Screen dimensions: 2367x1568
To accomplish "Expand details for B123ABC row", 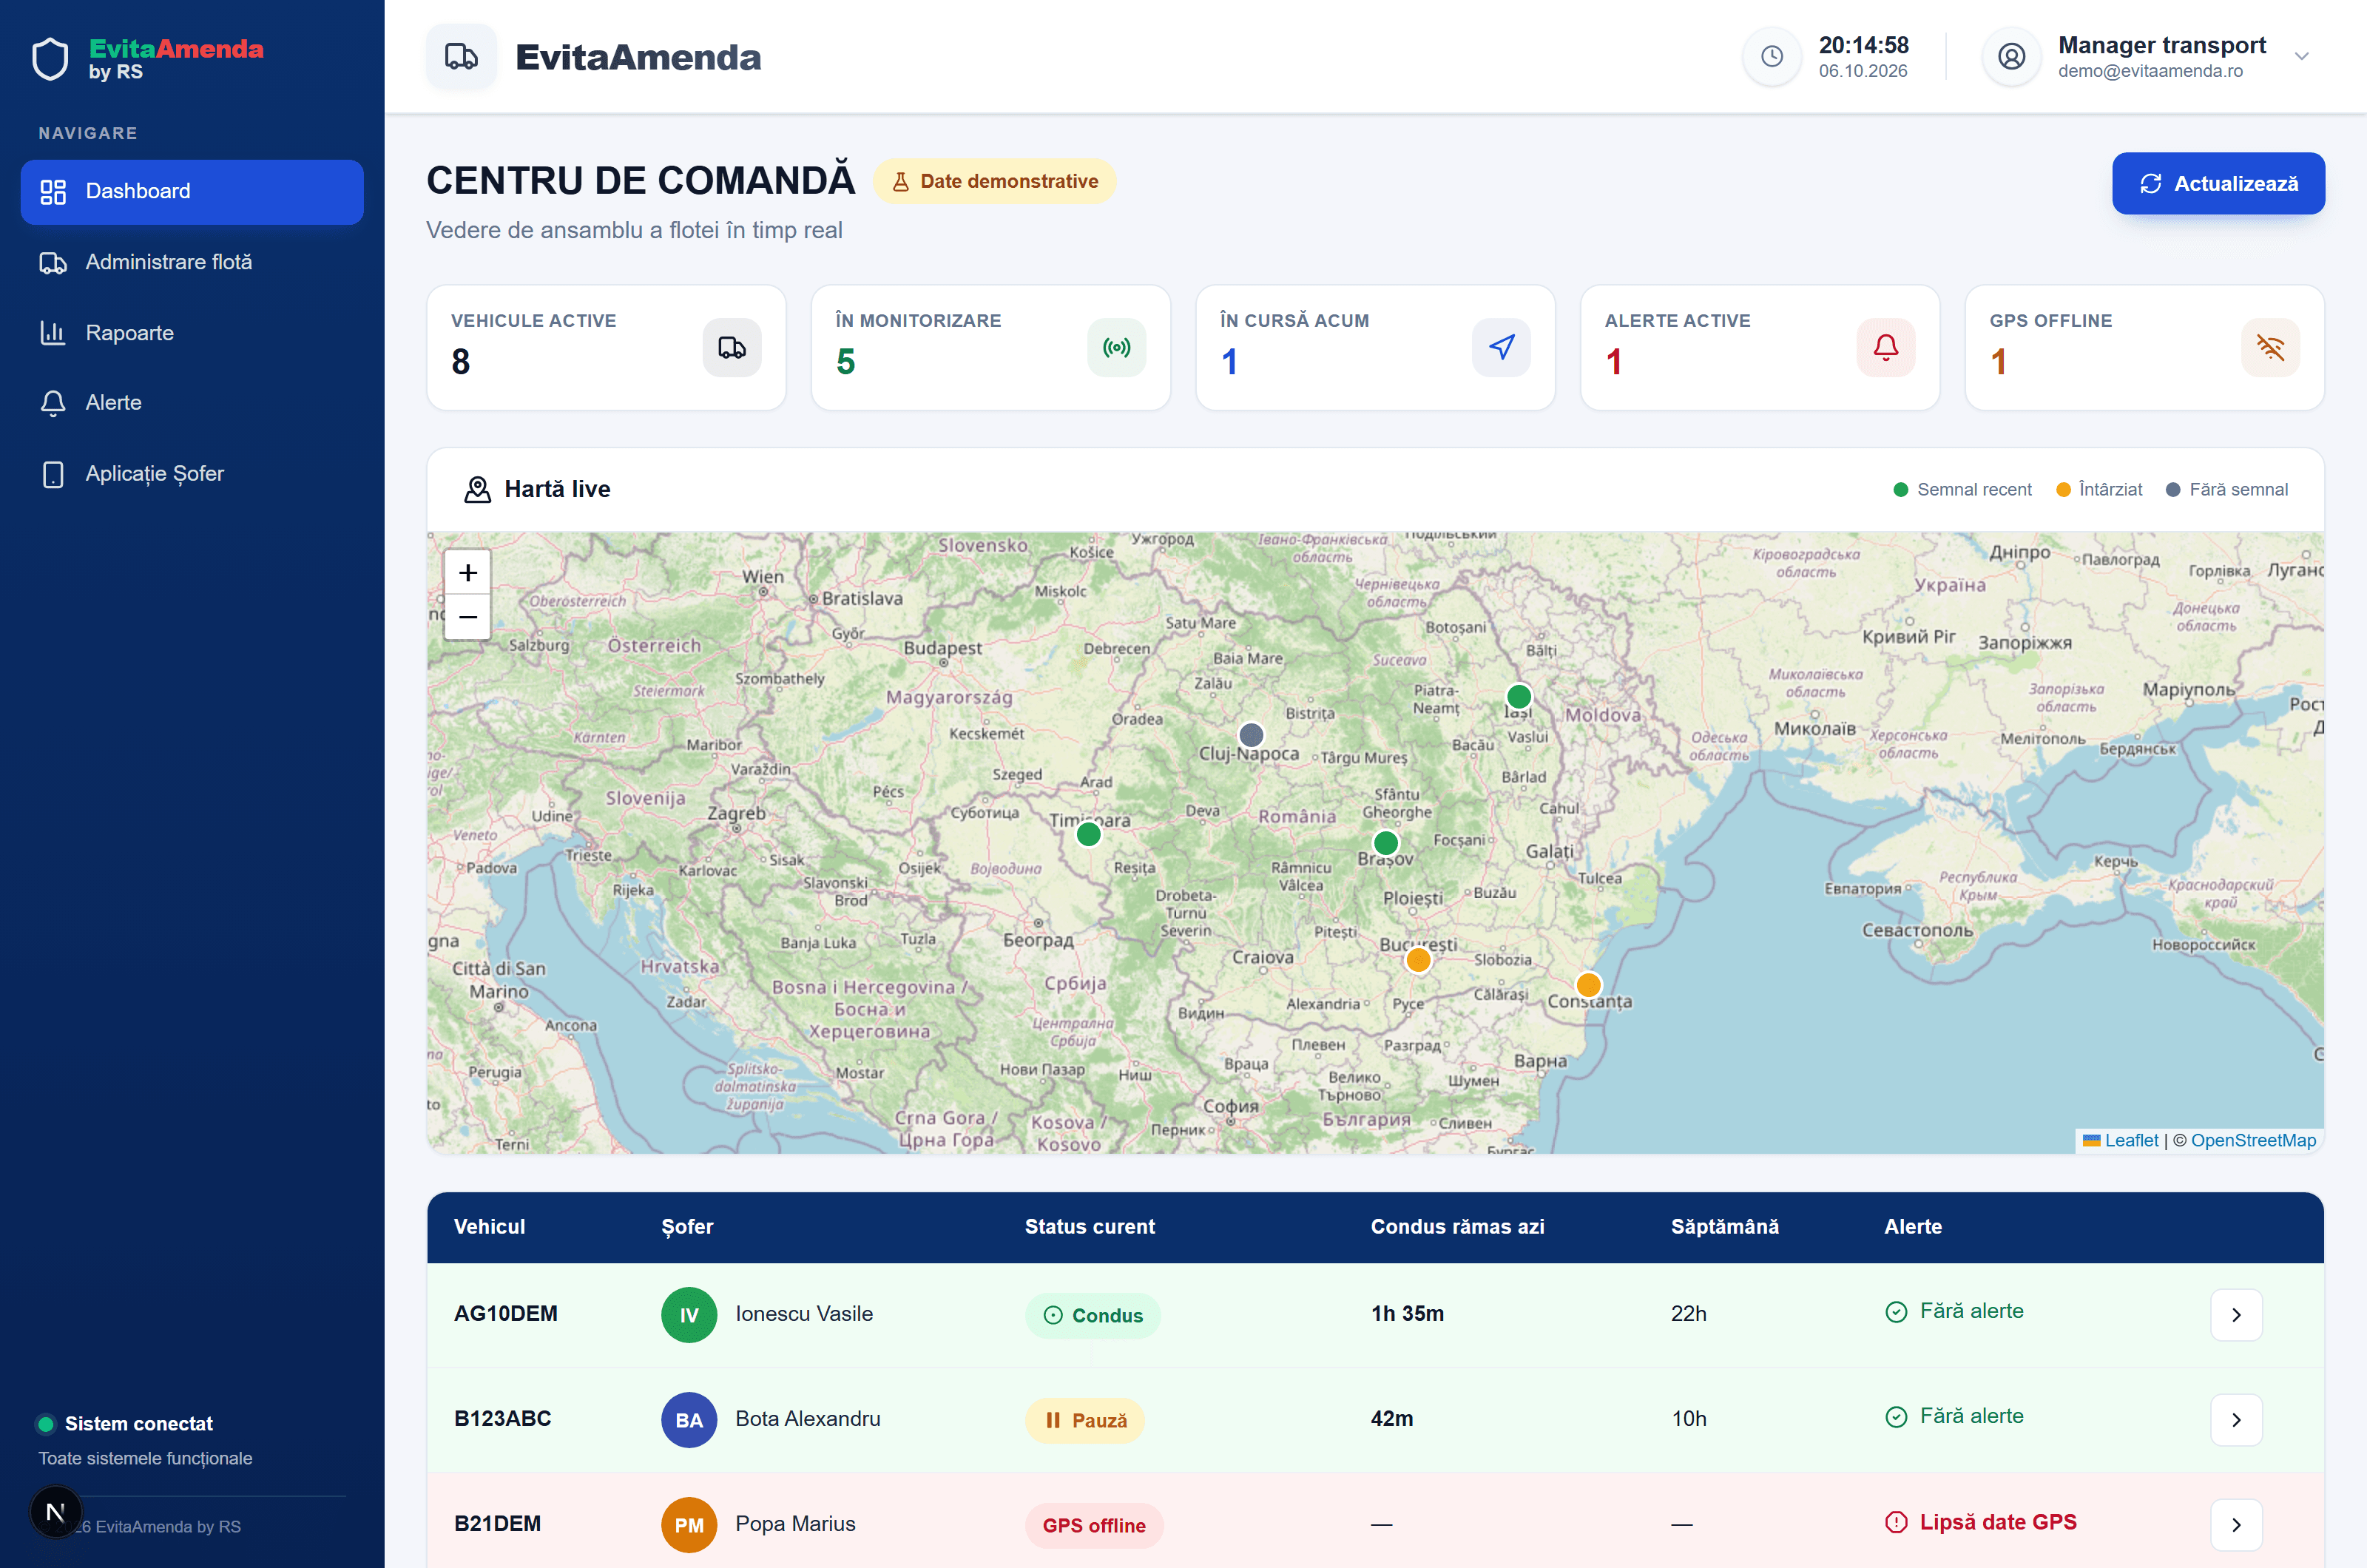I will click(2236, 1420).
